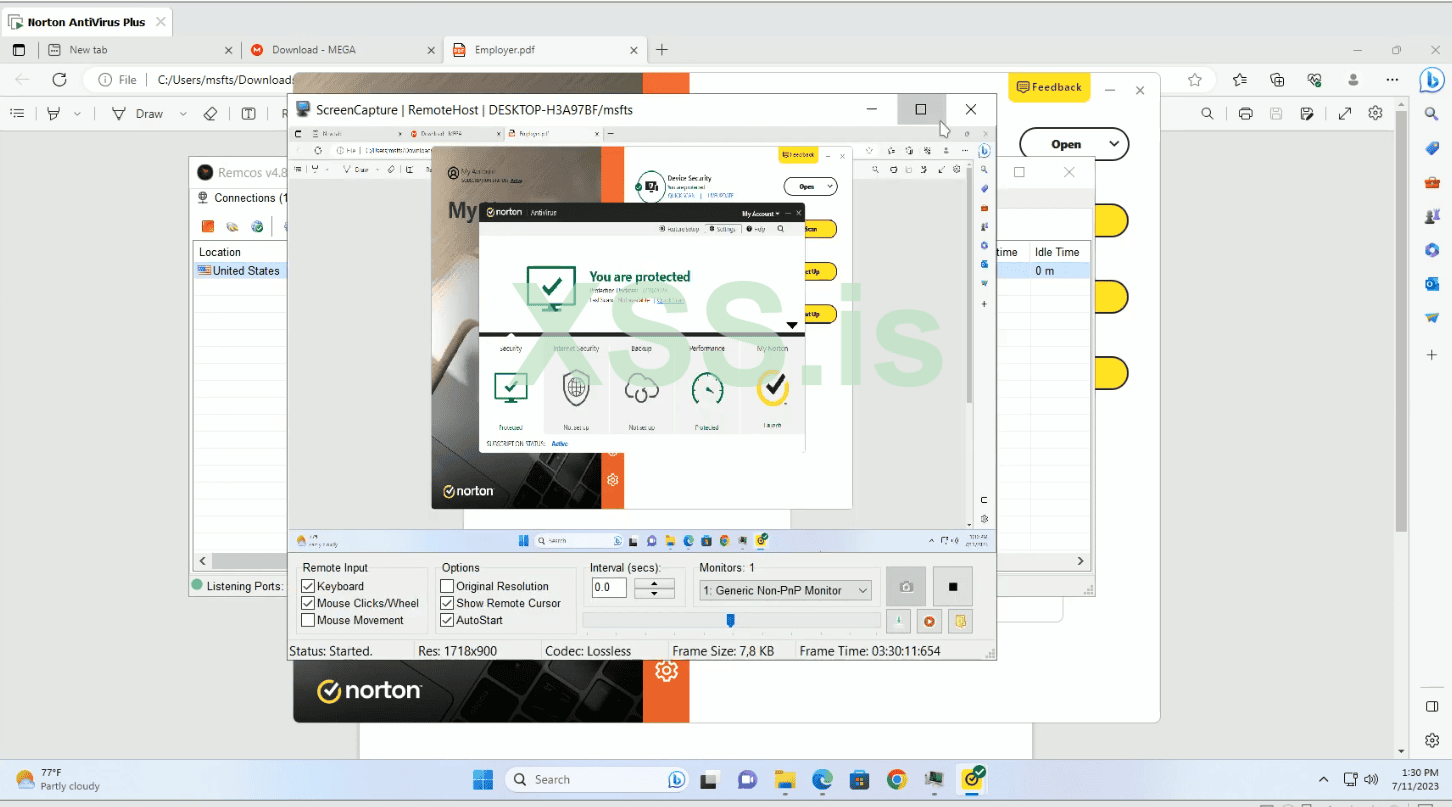Open File Explorer from the taskbar
This screenshot has height=807, width=1452.
[784, 780]
